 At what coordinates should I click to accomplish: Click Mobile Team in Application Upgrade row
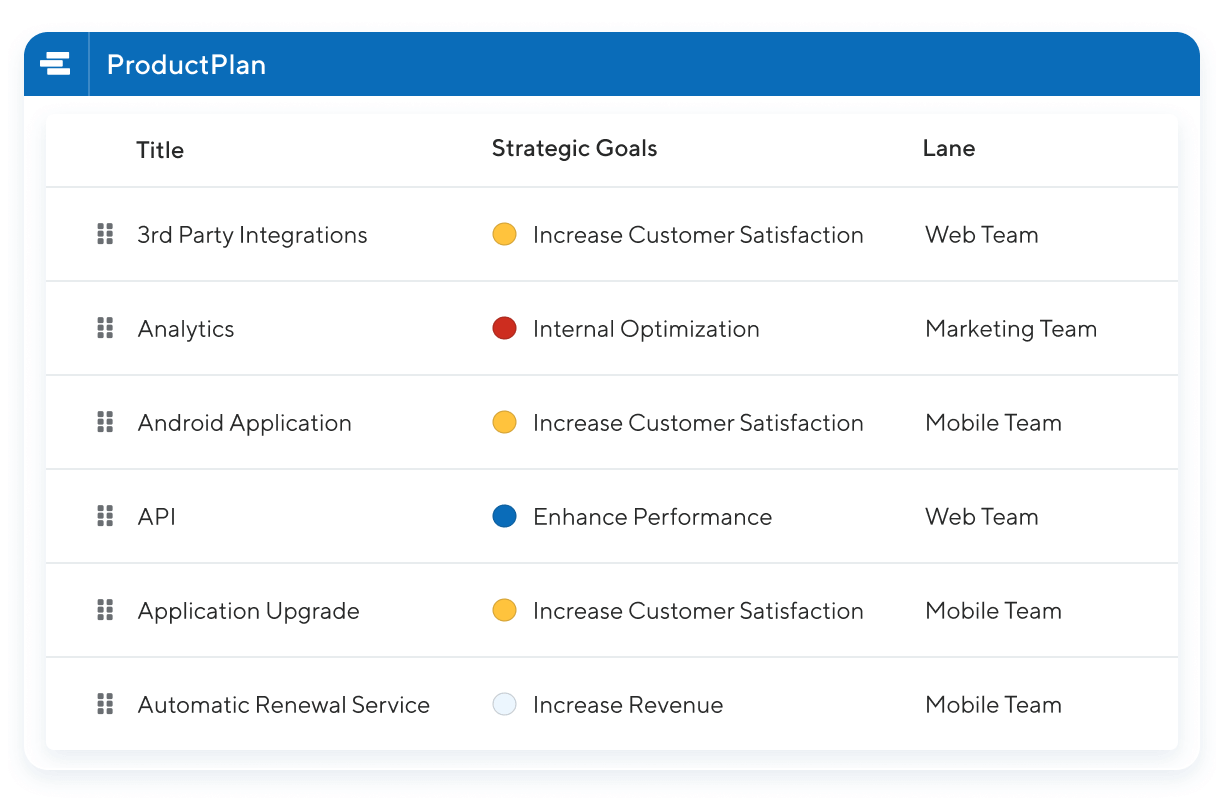(993, 611)
